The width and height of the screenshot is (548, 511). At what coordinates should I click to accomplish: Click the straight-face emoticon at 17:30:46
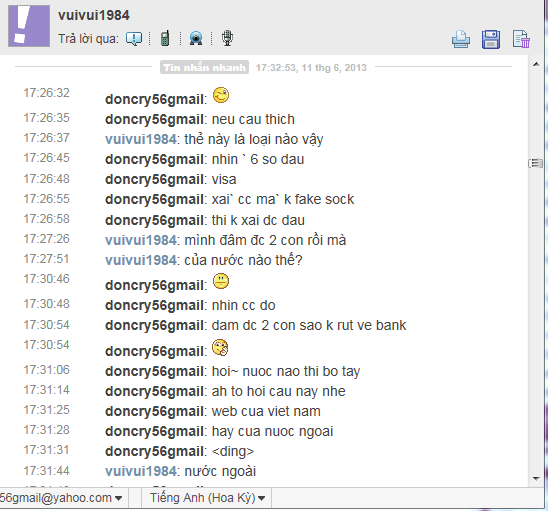[221, 281]
